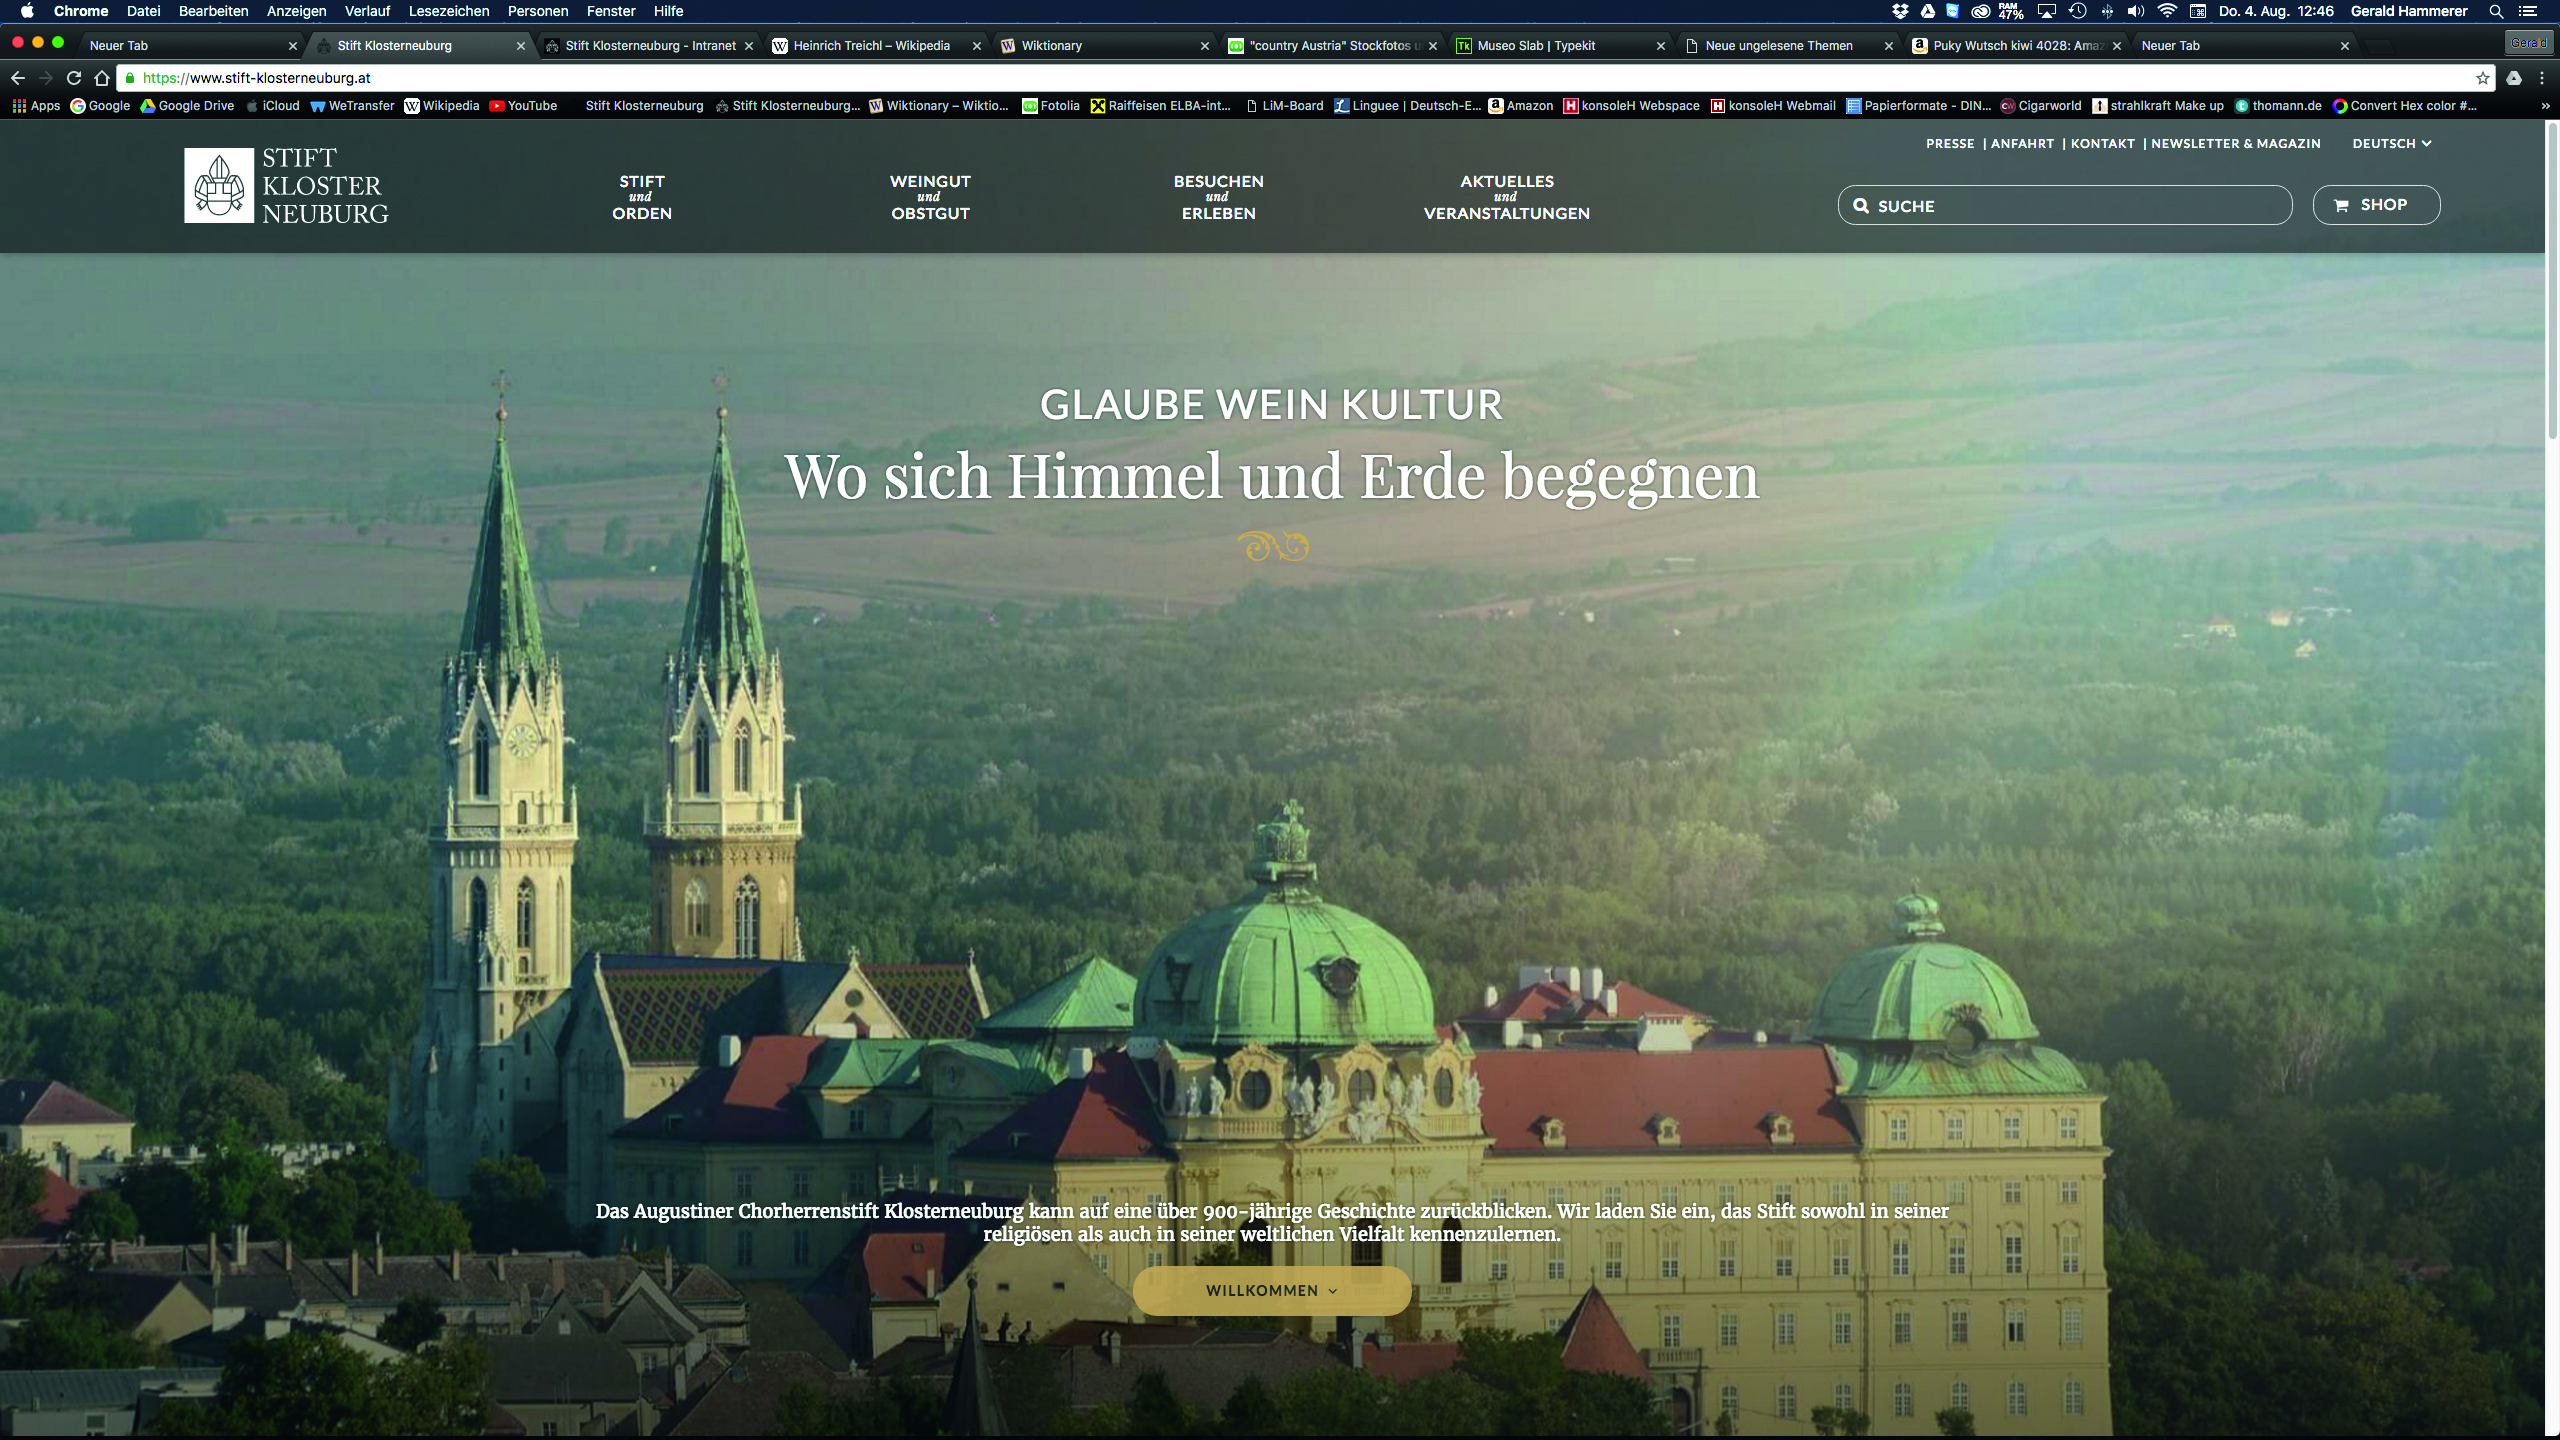The height and width of the screenshot is (1440, 2560).
Task: Open the WEINGUT und OBSTGUT navigation item
Action: (x=930, y=197)
